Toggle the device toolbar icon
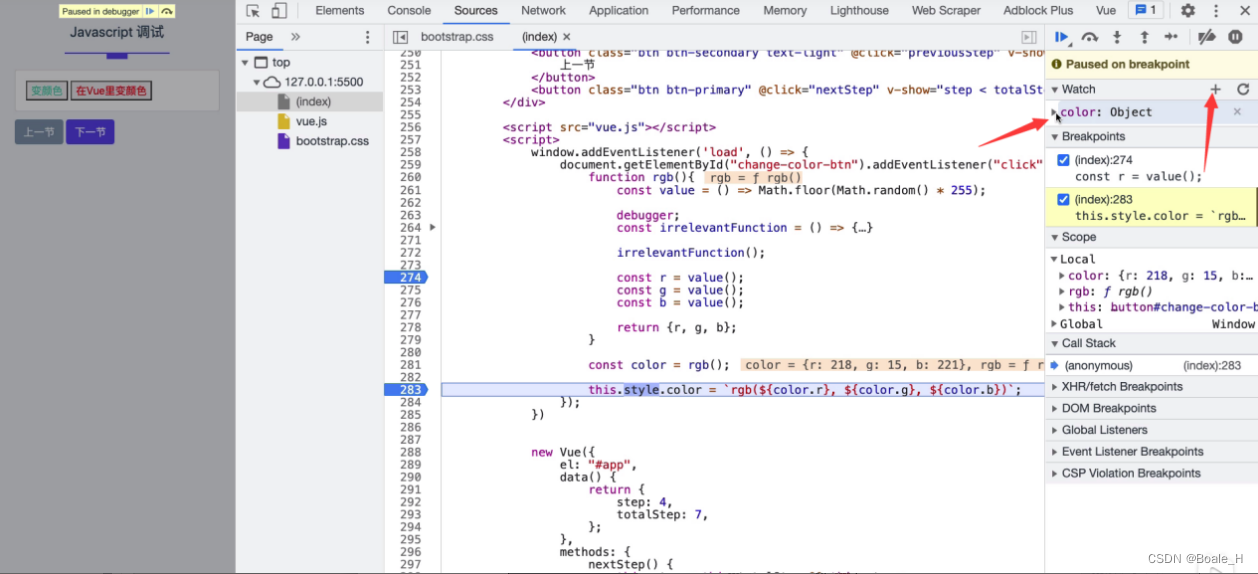This screenshot has width=1258, height=574. (x=279, y=11)
